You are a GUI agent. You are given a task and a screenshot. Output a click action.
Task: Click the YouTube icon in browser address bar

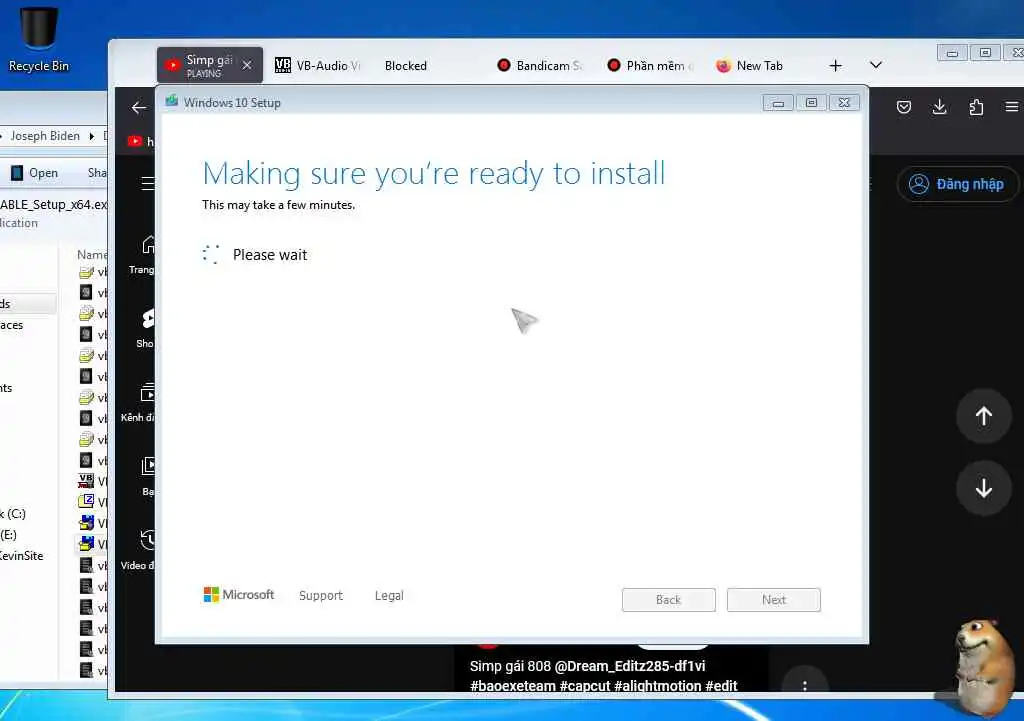(x=135, y=141)
